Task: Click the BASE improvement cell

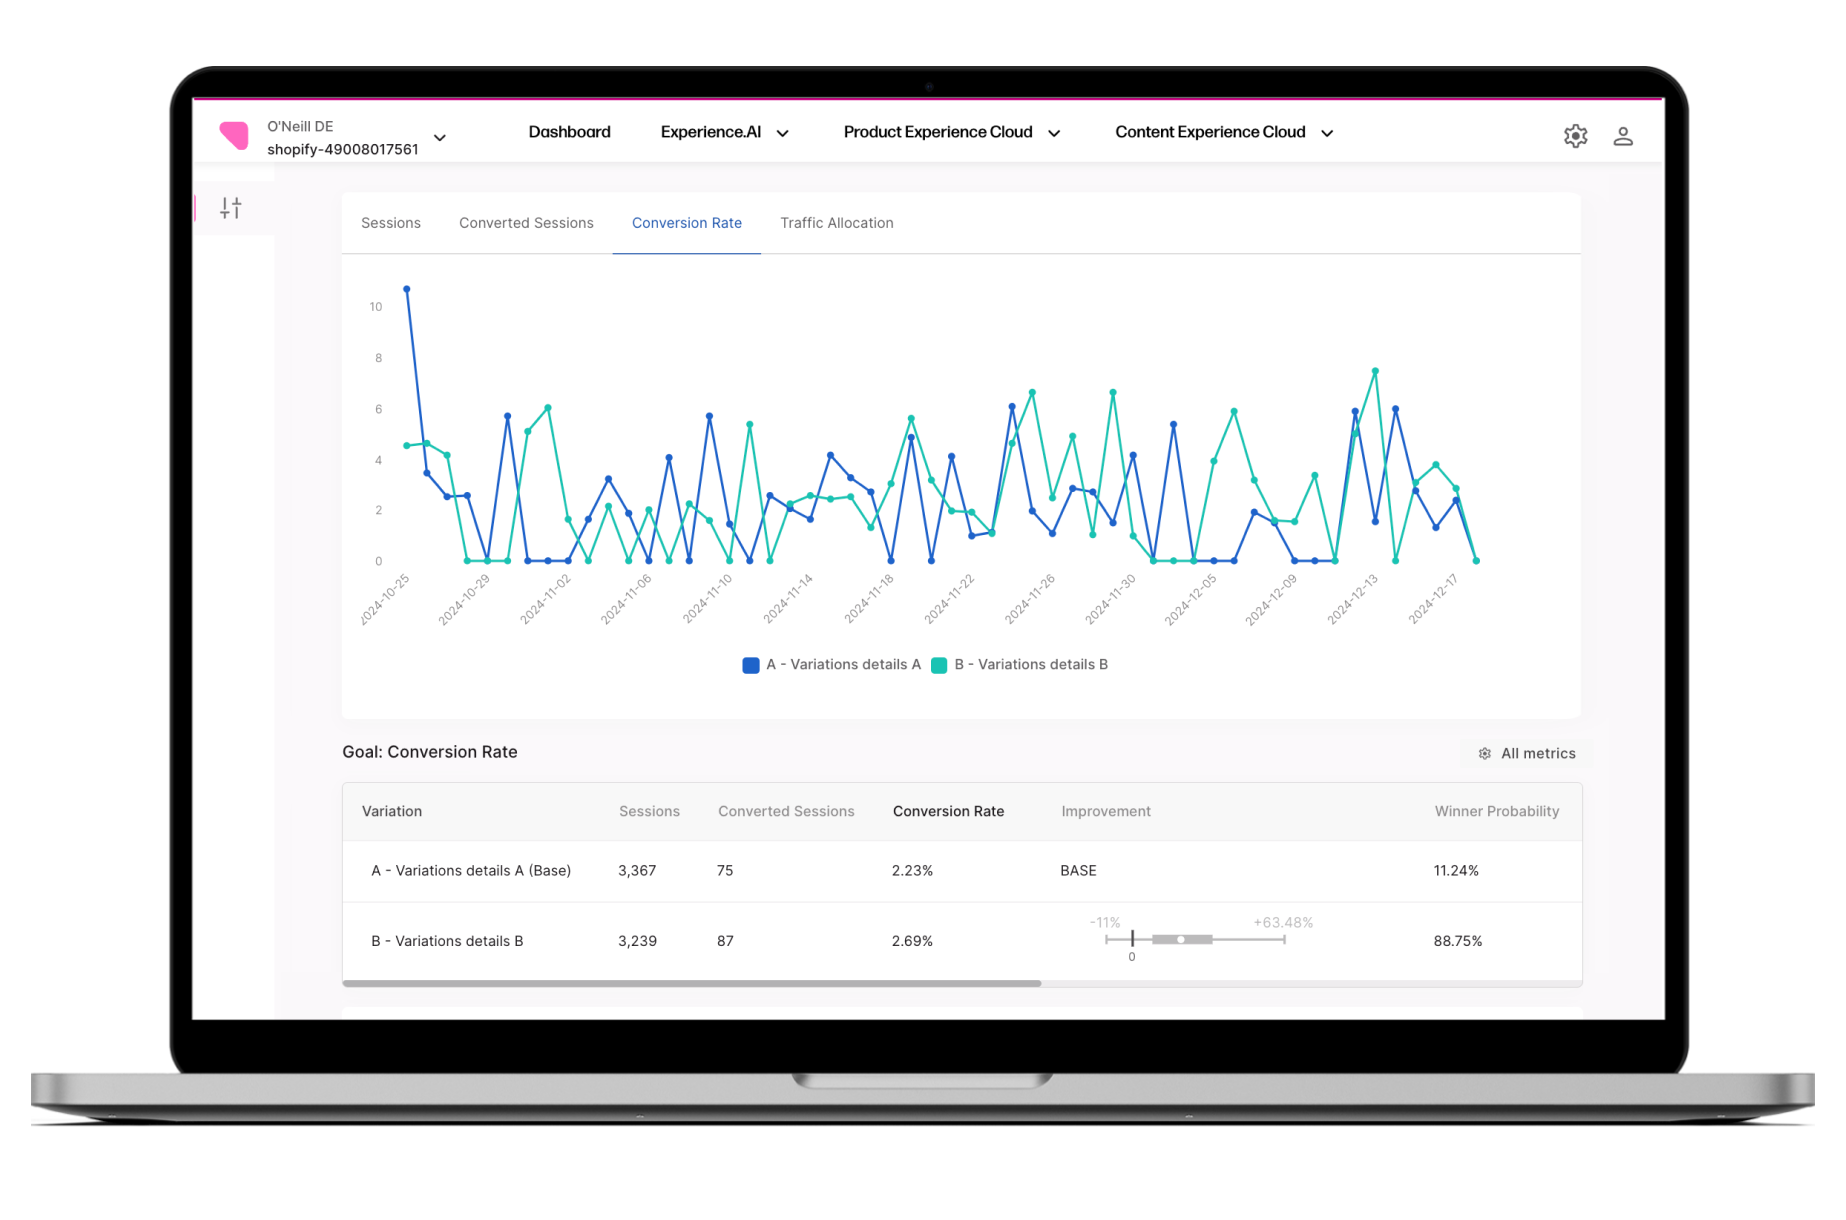Action: point(1078,871)
